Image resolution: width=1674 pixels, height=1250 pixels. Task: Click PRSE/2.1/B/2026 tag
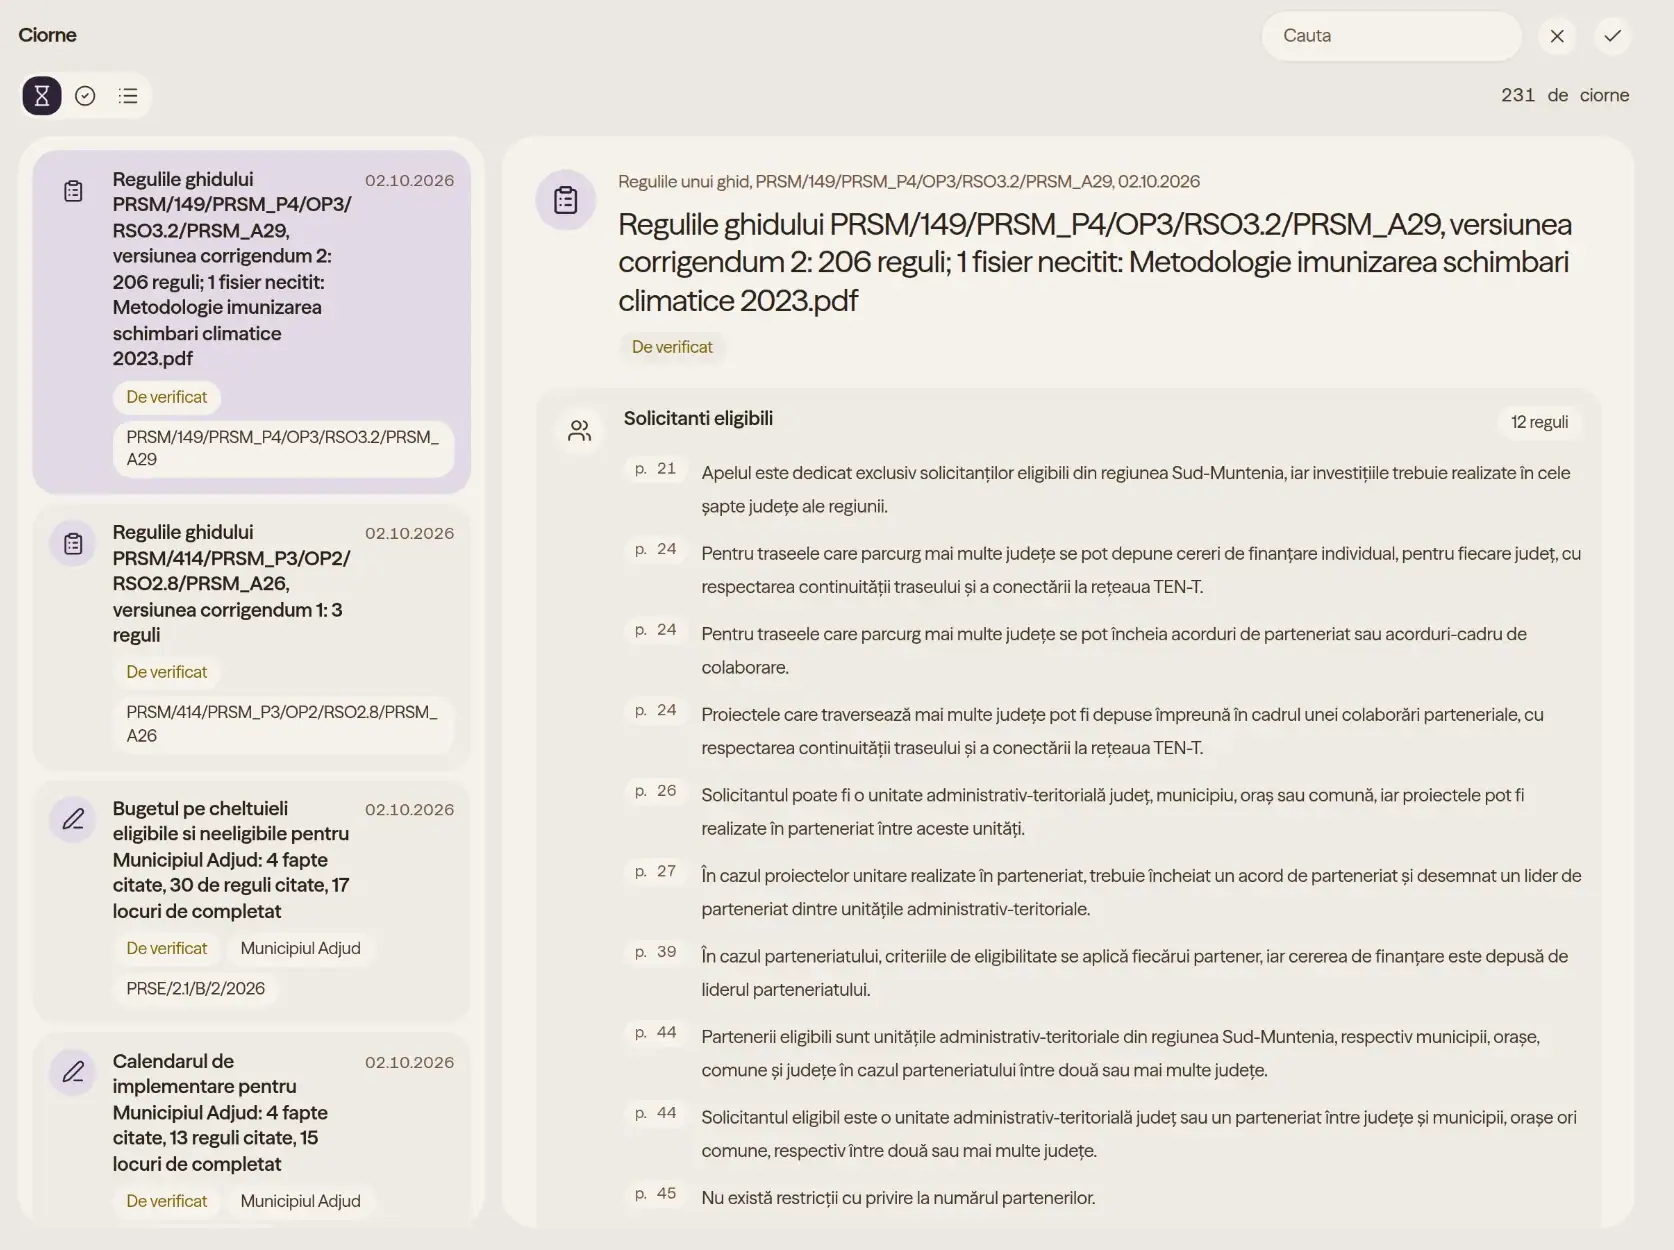click(195, 989)
